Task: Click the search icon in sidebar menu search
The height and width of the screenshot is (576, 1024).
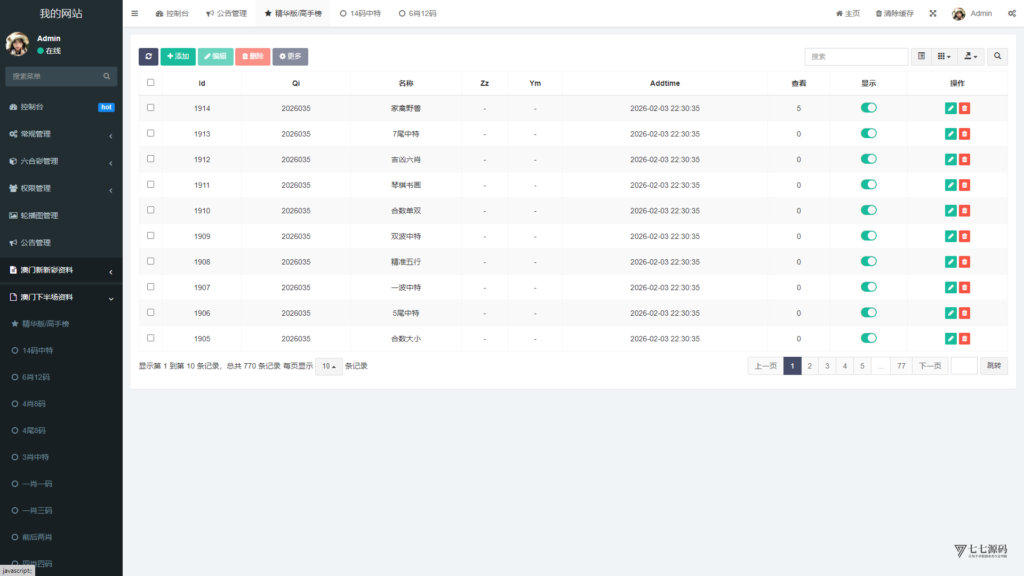Action: coord(106,76)
